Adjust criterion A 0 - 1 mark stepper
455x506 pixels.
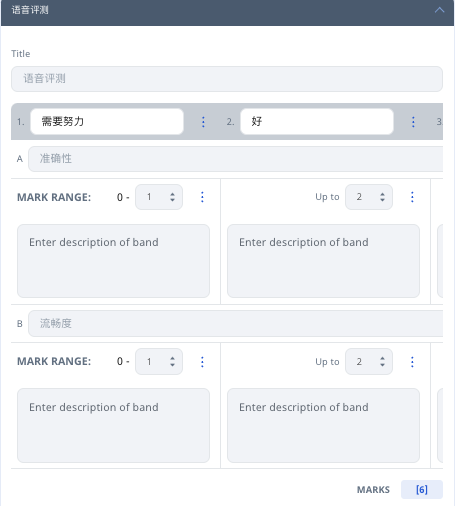tap(159, 197)
